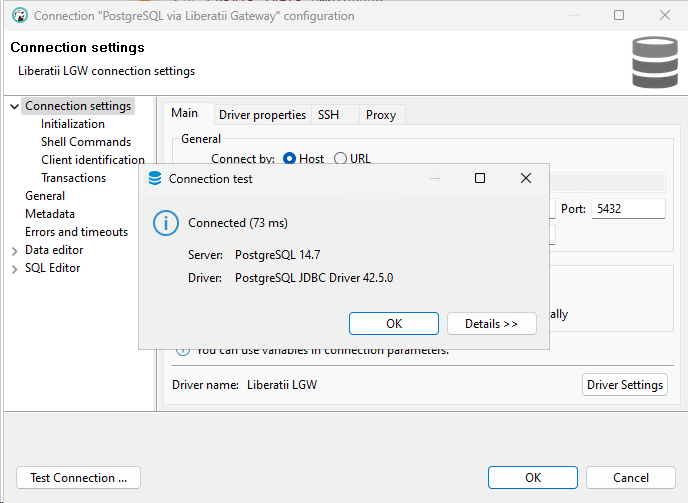The width and height of the screenshot is (688, 503).
Task: Select Client identification in the tree
Action: [x=93, y=160]
